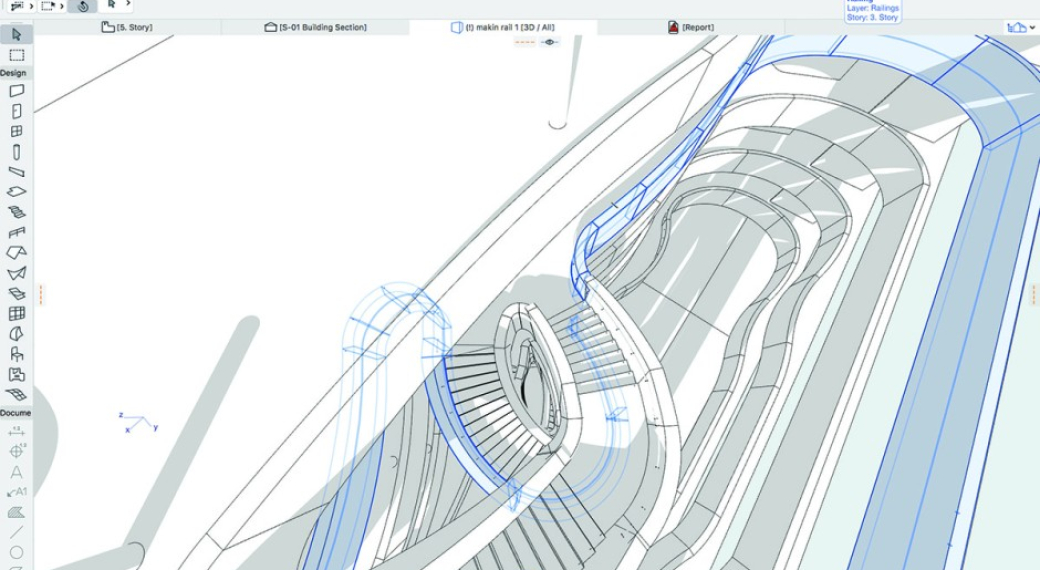Screen dimensions: 1040x570
Task: Collapse the Design toolbox section
Action: click(x=14, y=73)
